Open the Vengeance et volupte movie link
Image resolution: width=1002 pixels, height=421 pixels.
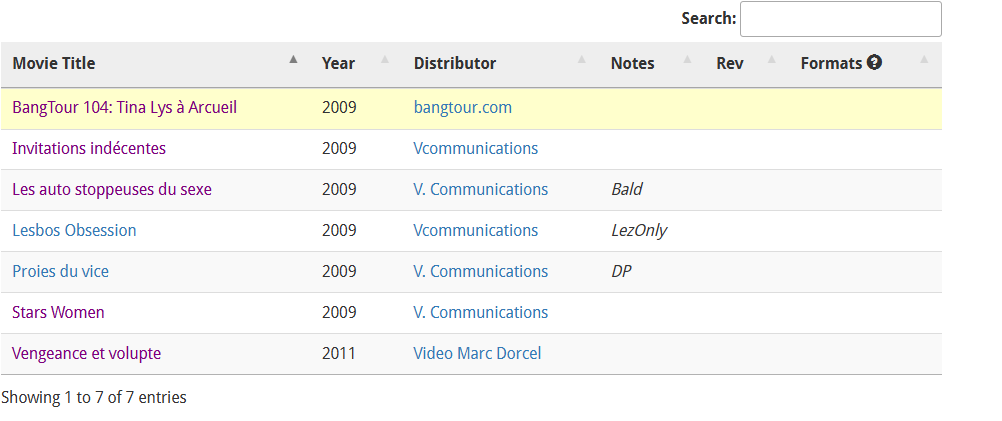click(86, 353)
